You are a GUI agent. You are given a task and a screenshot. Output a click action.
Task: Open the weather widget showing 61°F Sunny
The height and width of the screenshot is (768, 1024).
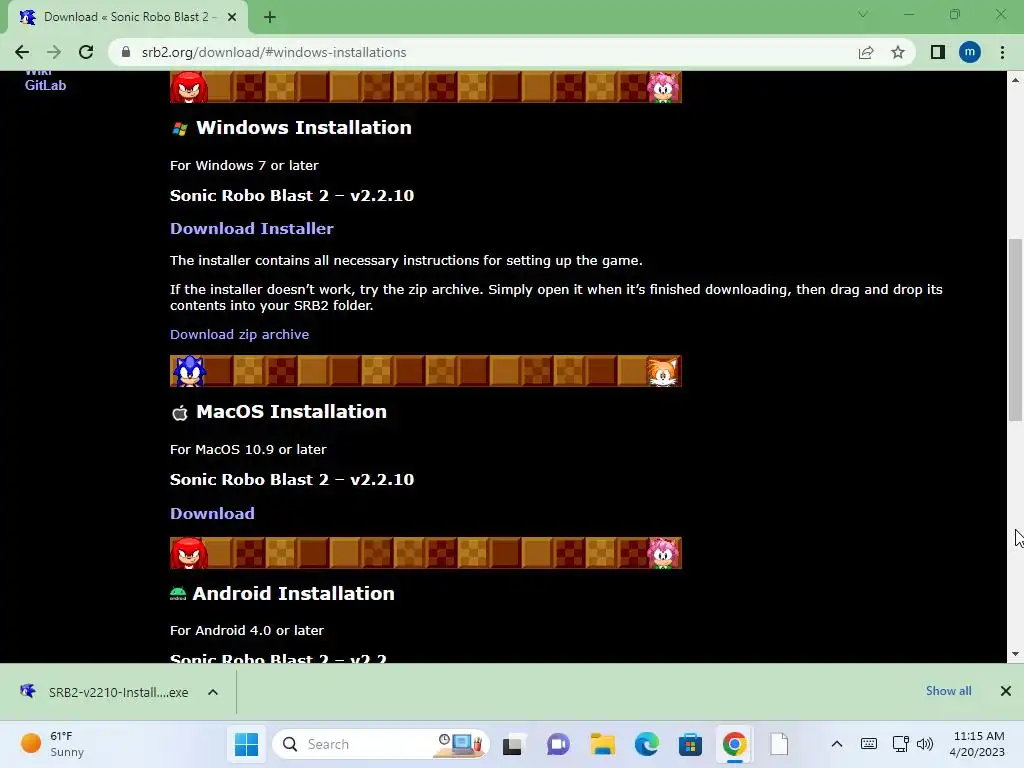tap(53, 744)
